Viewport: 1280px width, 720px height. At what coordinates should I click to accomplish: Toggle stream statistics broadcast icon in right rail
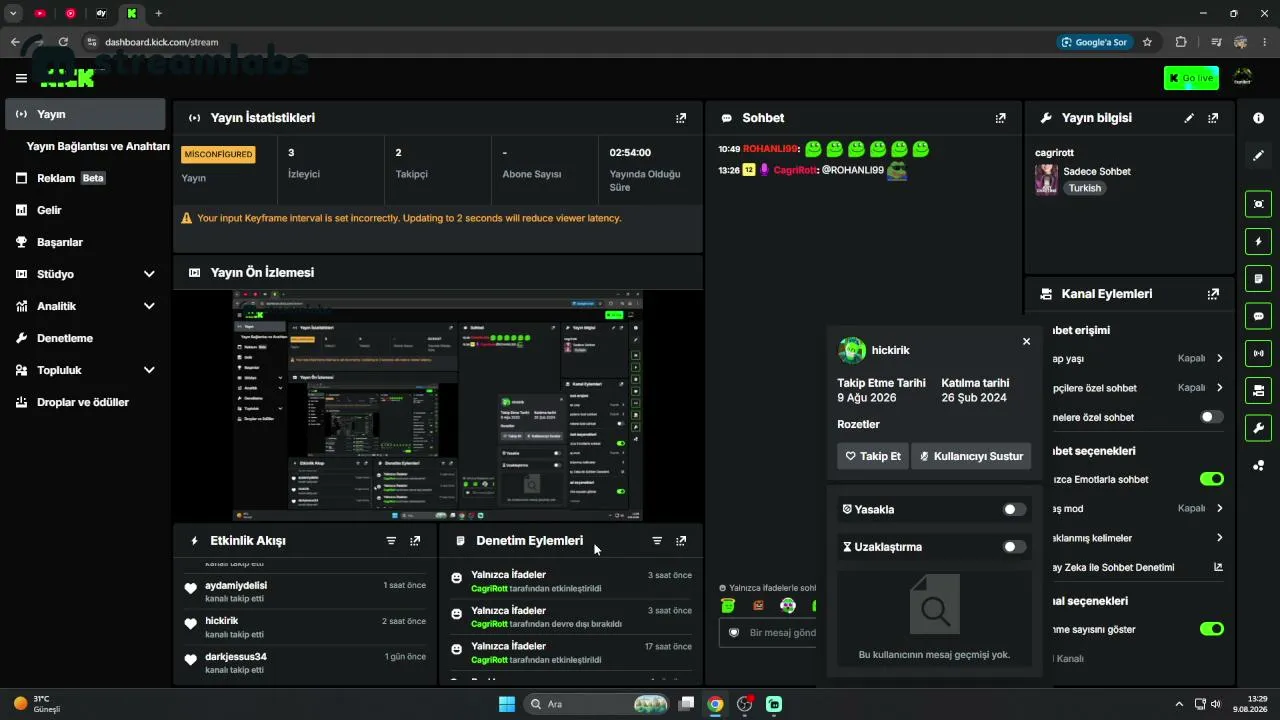(1258, 353)
